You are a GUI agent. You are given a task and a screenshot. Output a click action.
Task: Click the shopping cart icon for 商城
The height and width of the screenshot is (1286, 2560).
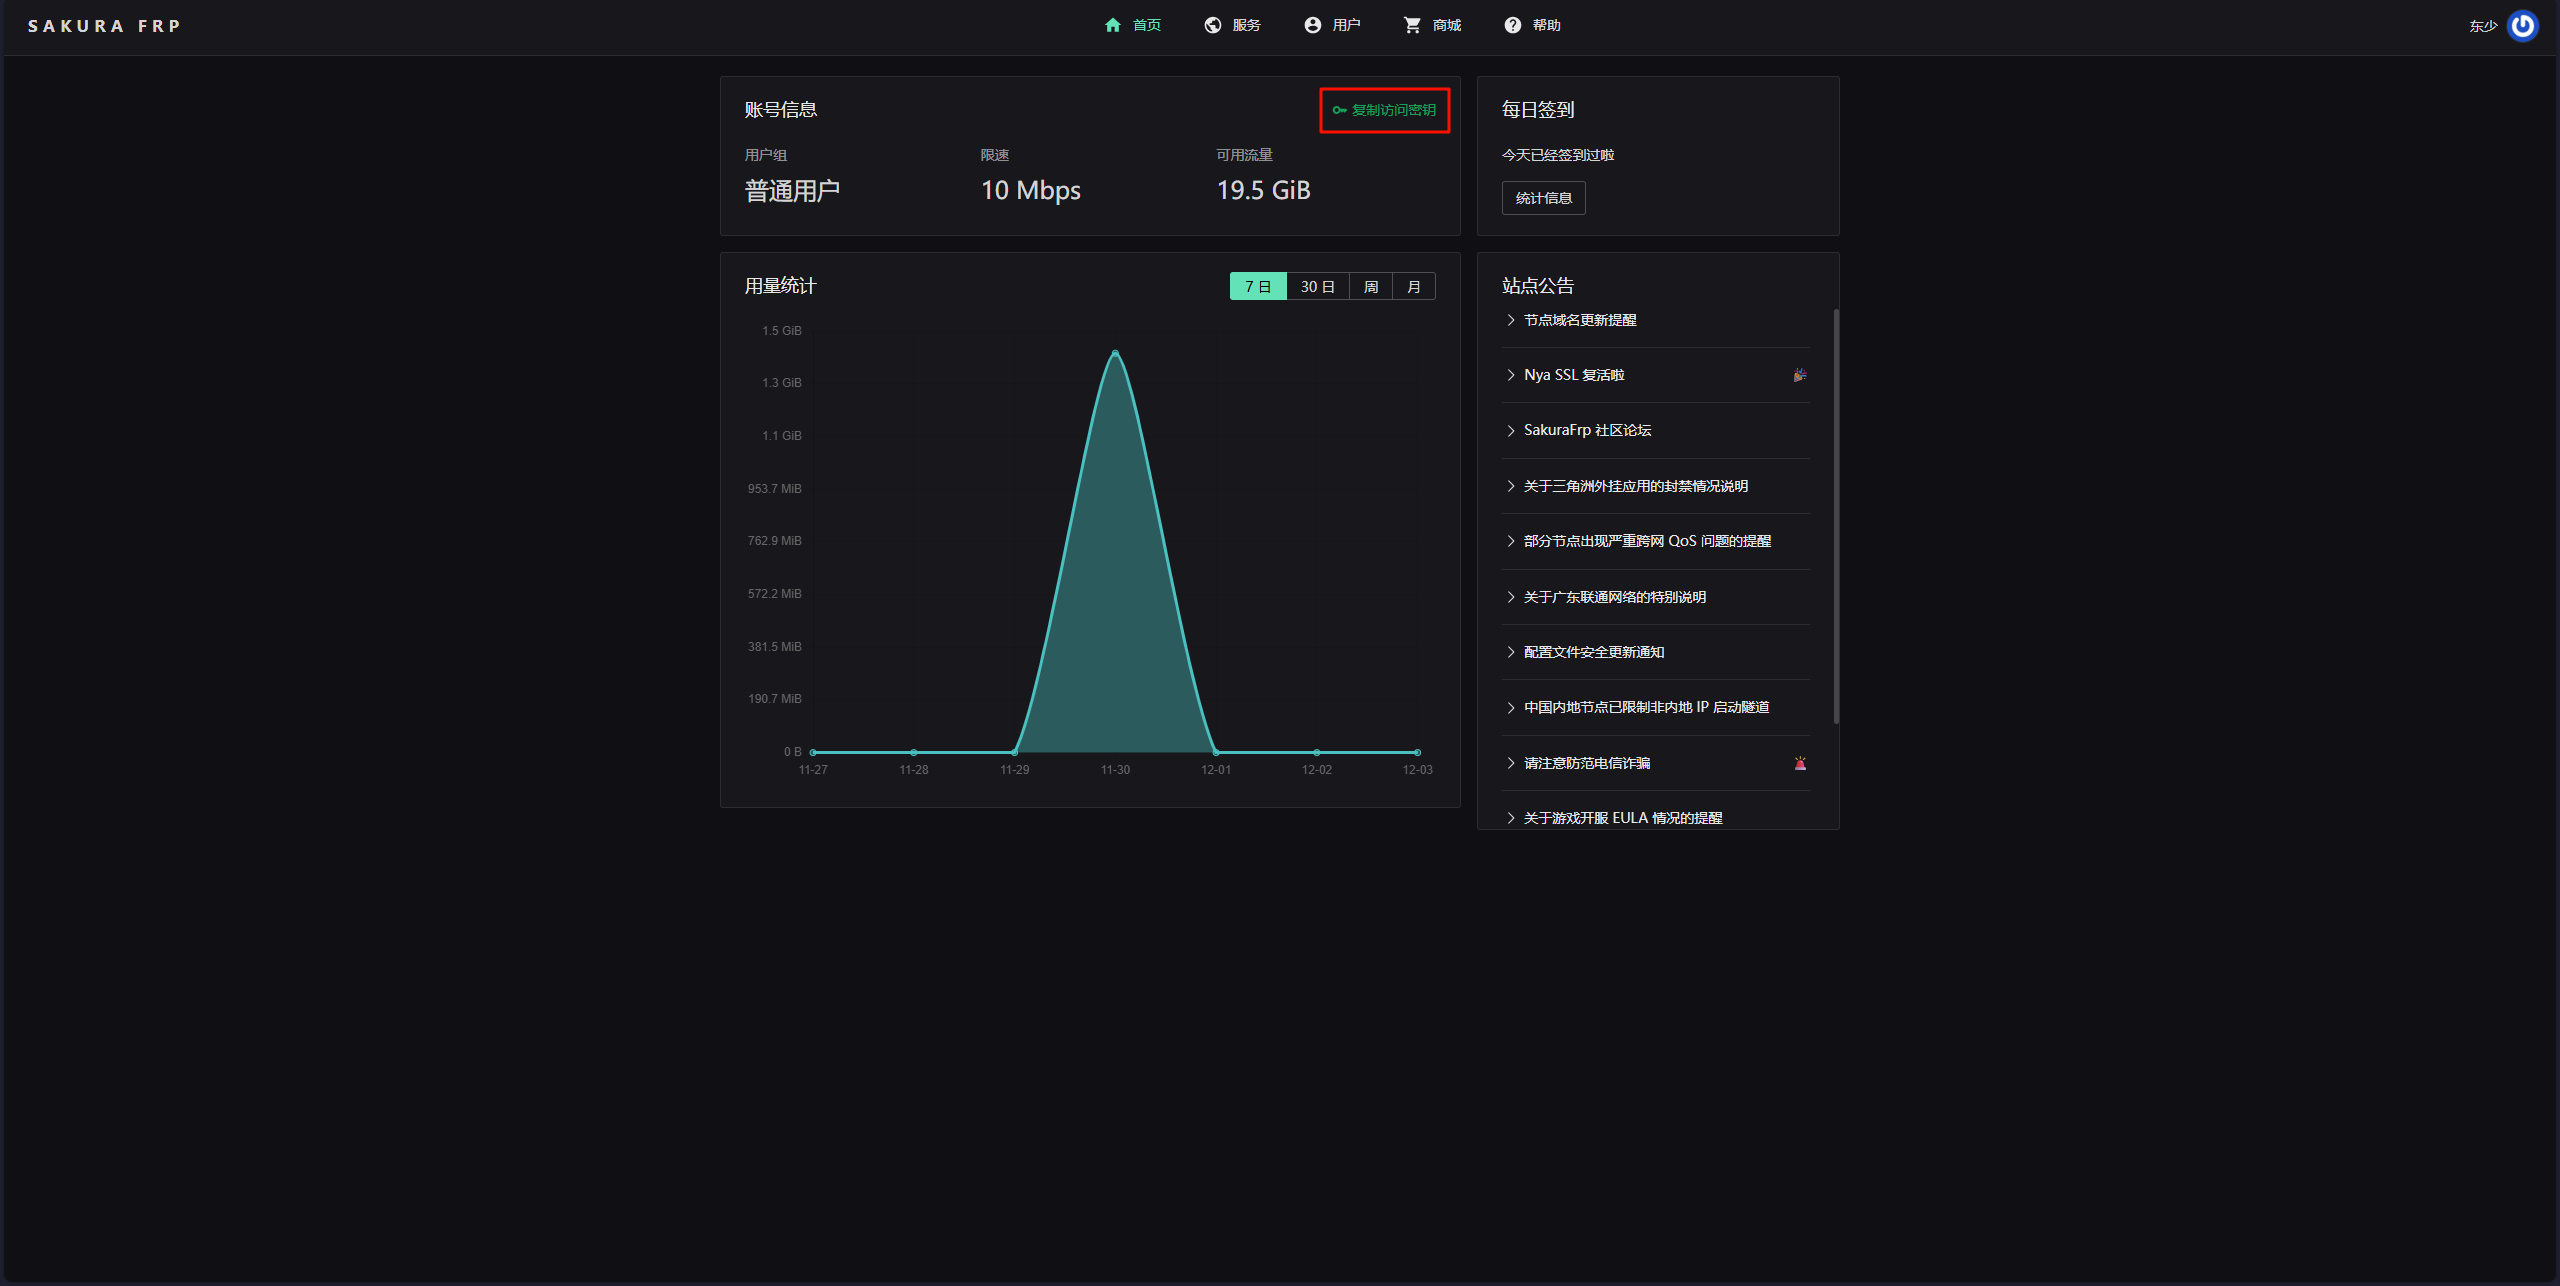(x=1412, y=25)
